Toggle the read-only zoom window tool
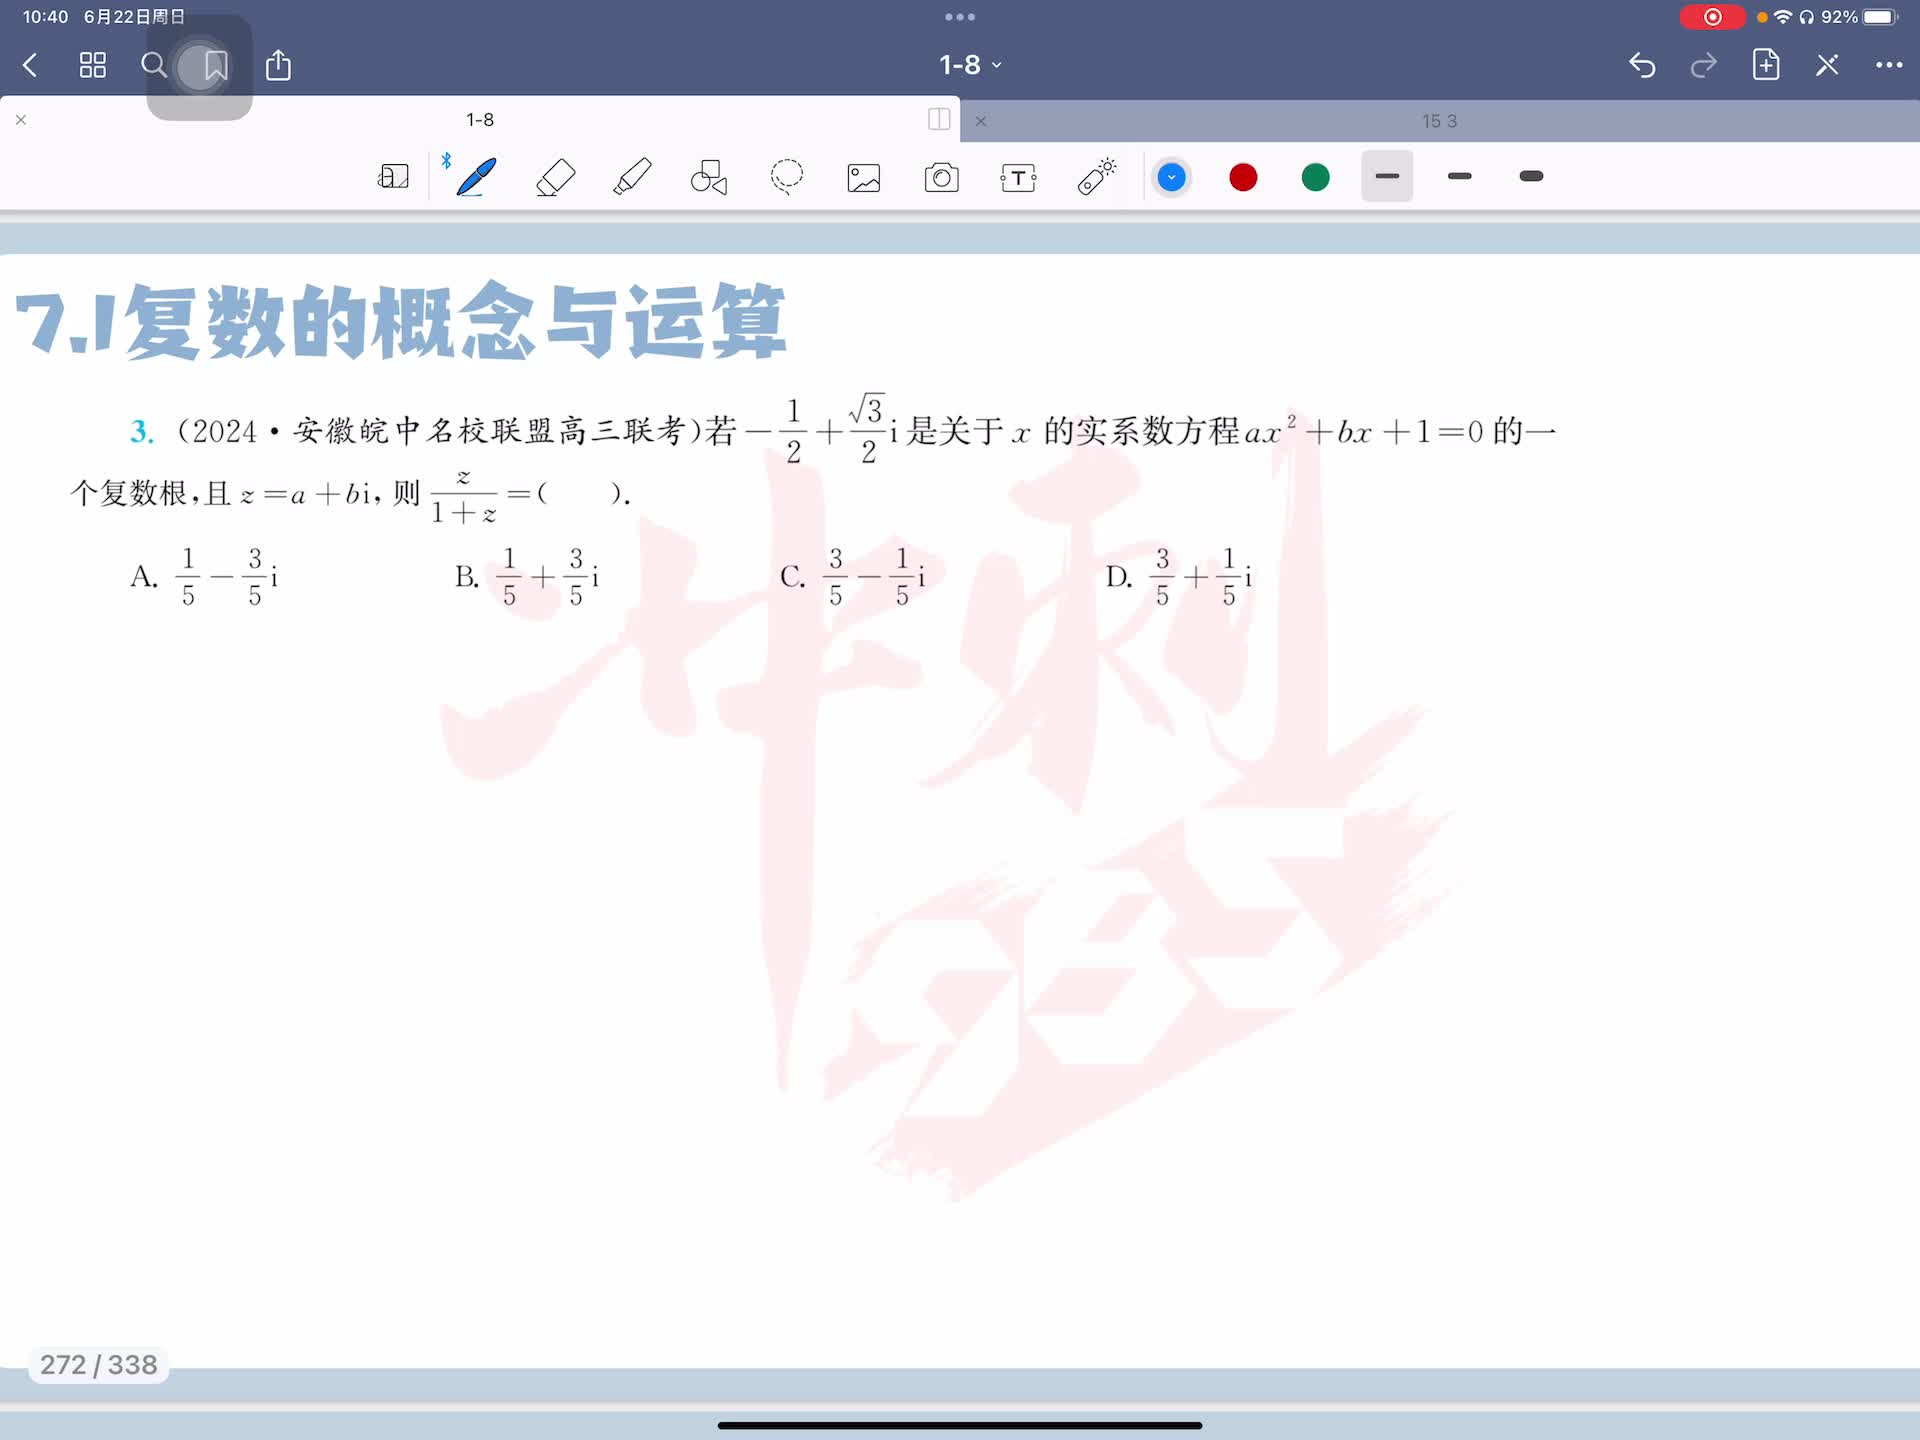The height and width of the screenshot is (1440, 1920). (393, 177)
